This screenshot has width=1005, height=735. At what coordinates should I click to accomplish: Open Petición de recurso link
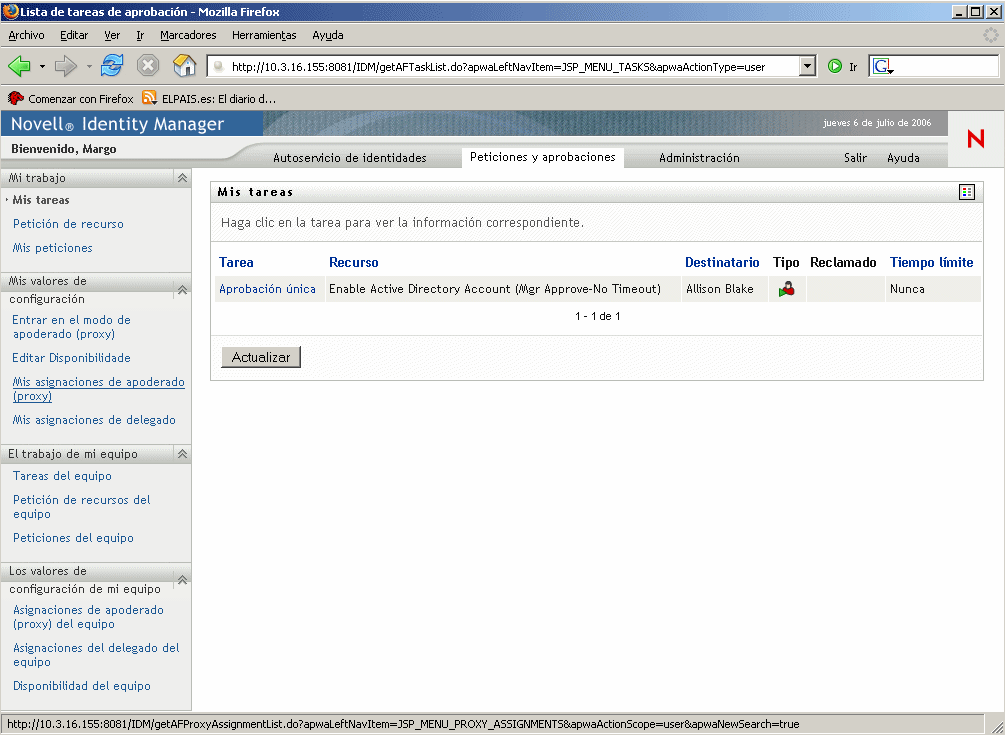click(68, 224)
